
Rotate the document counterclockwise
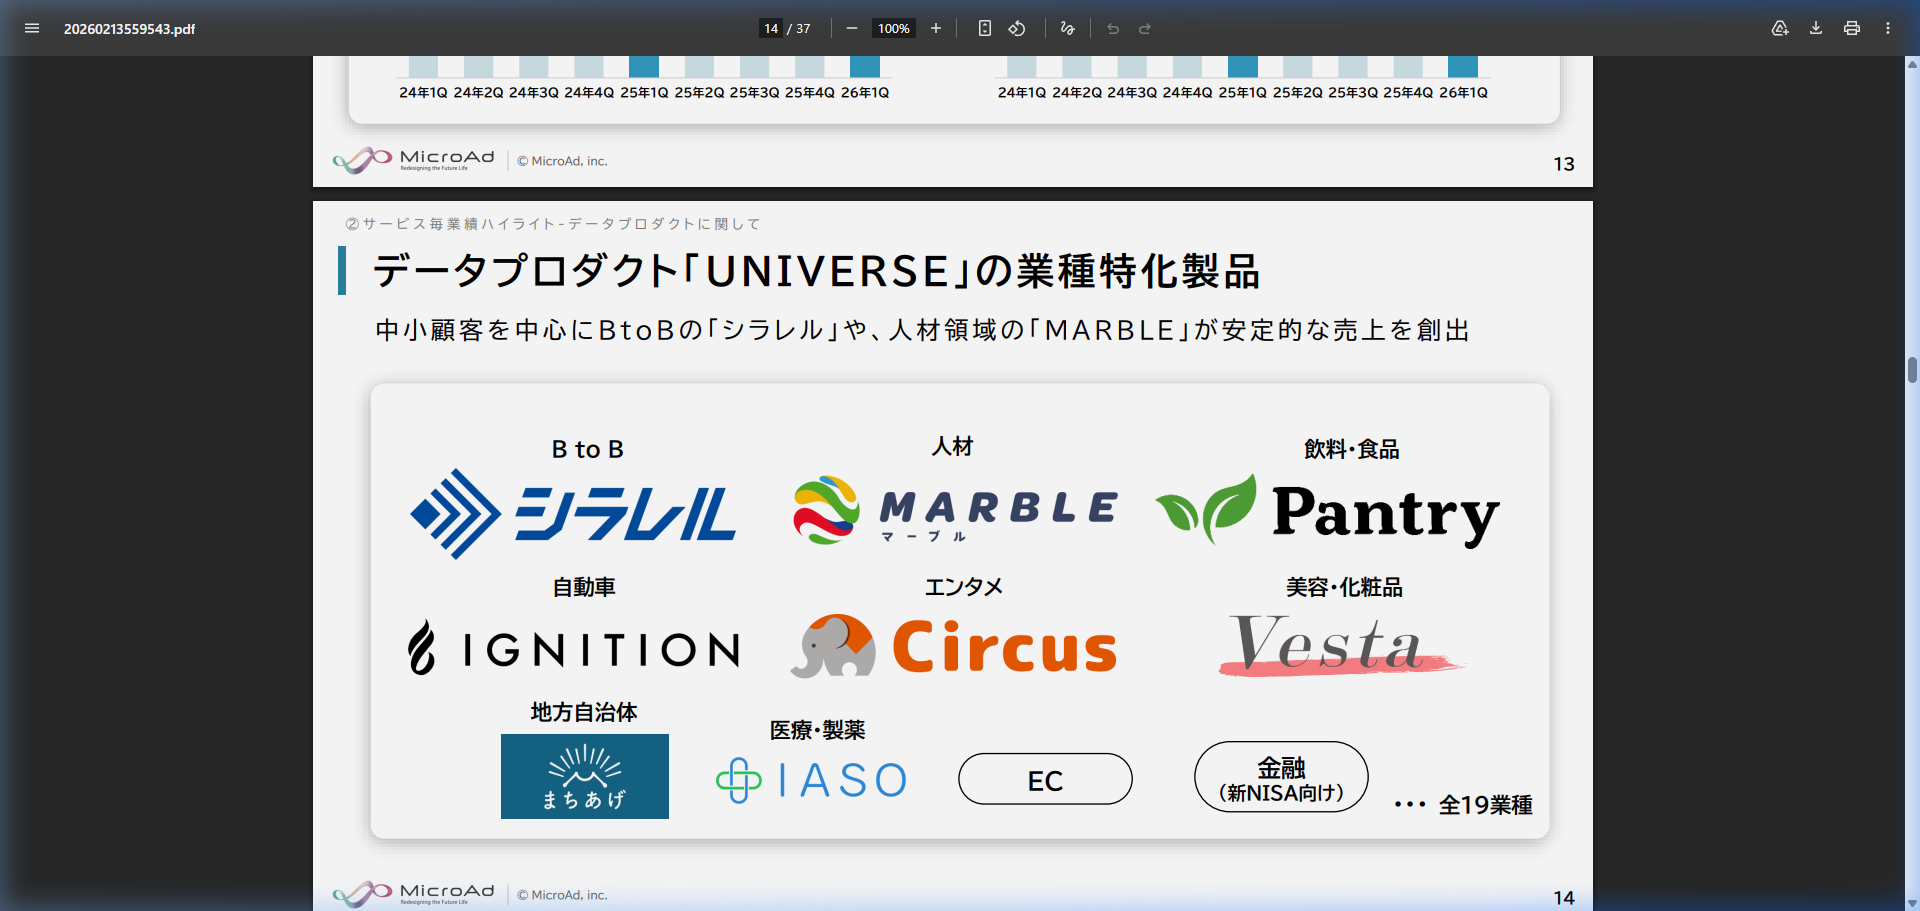1016,28
